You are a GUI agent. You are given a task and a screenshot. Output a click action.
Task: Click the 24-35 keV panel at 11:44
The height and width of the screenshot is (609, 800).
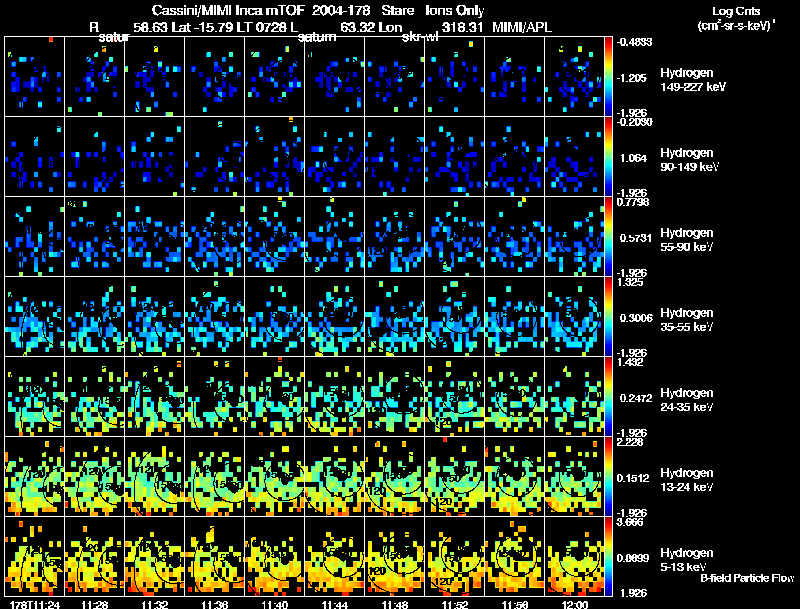[335, 396]
